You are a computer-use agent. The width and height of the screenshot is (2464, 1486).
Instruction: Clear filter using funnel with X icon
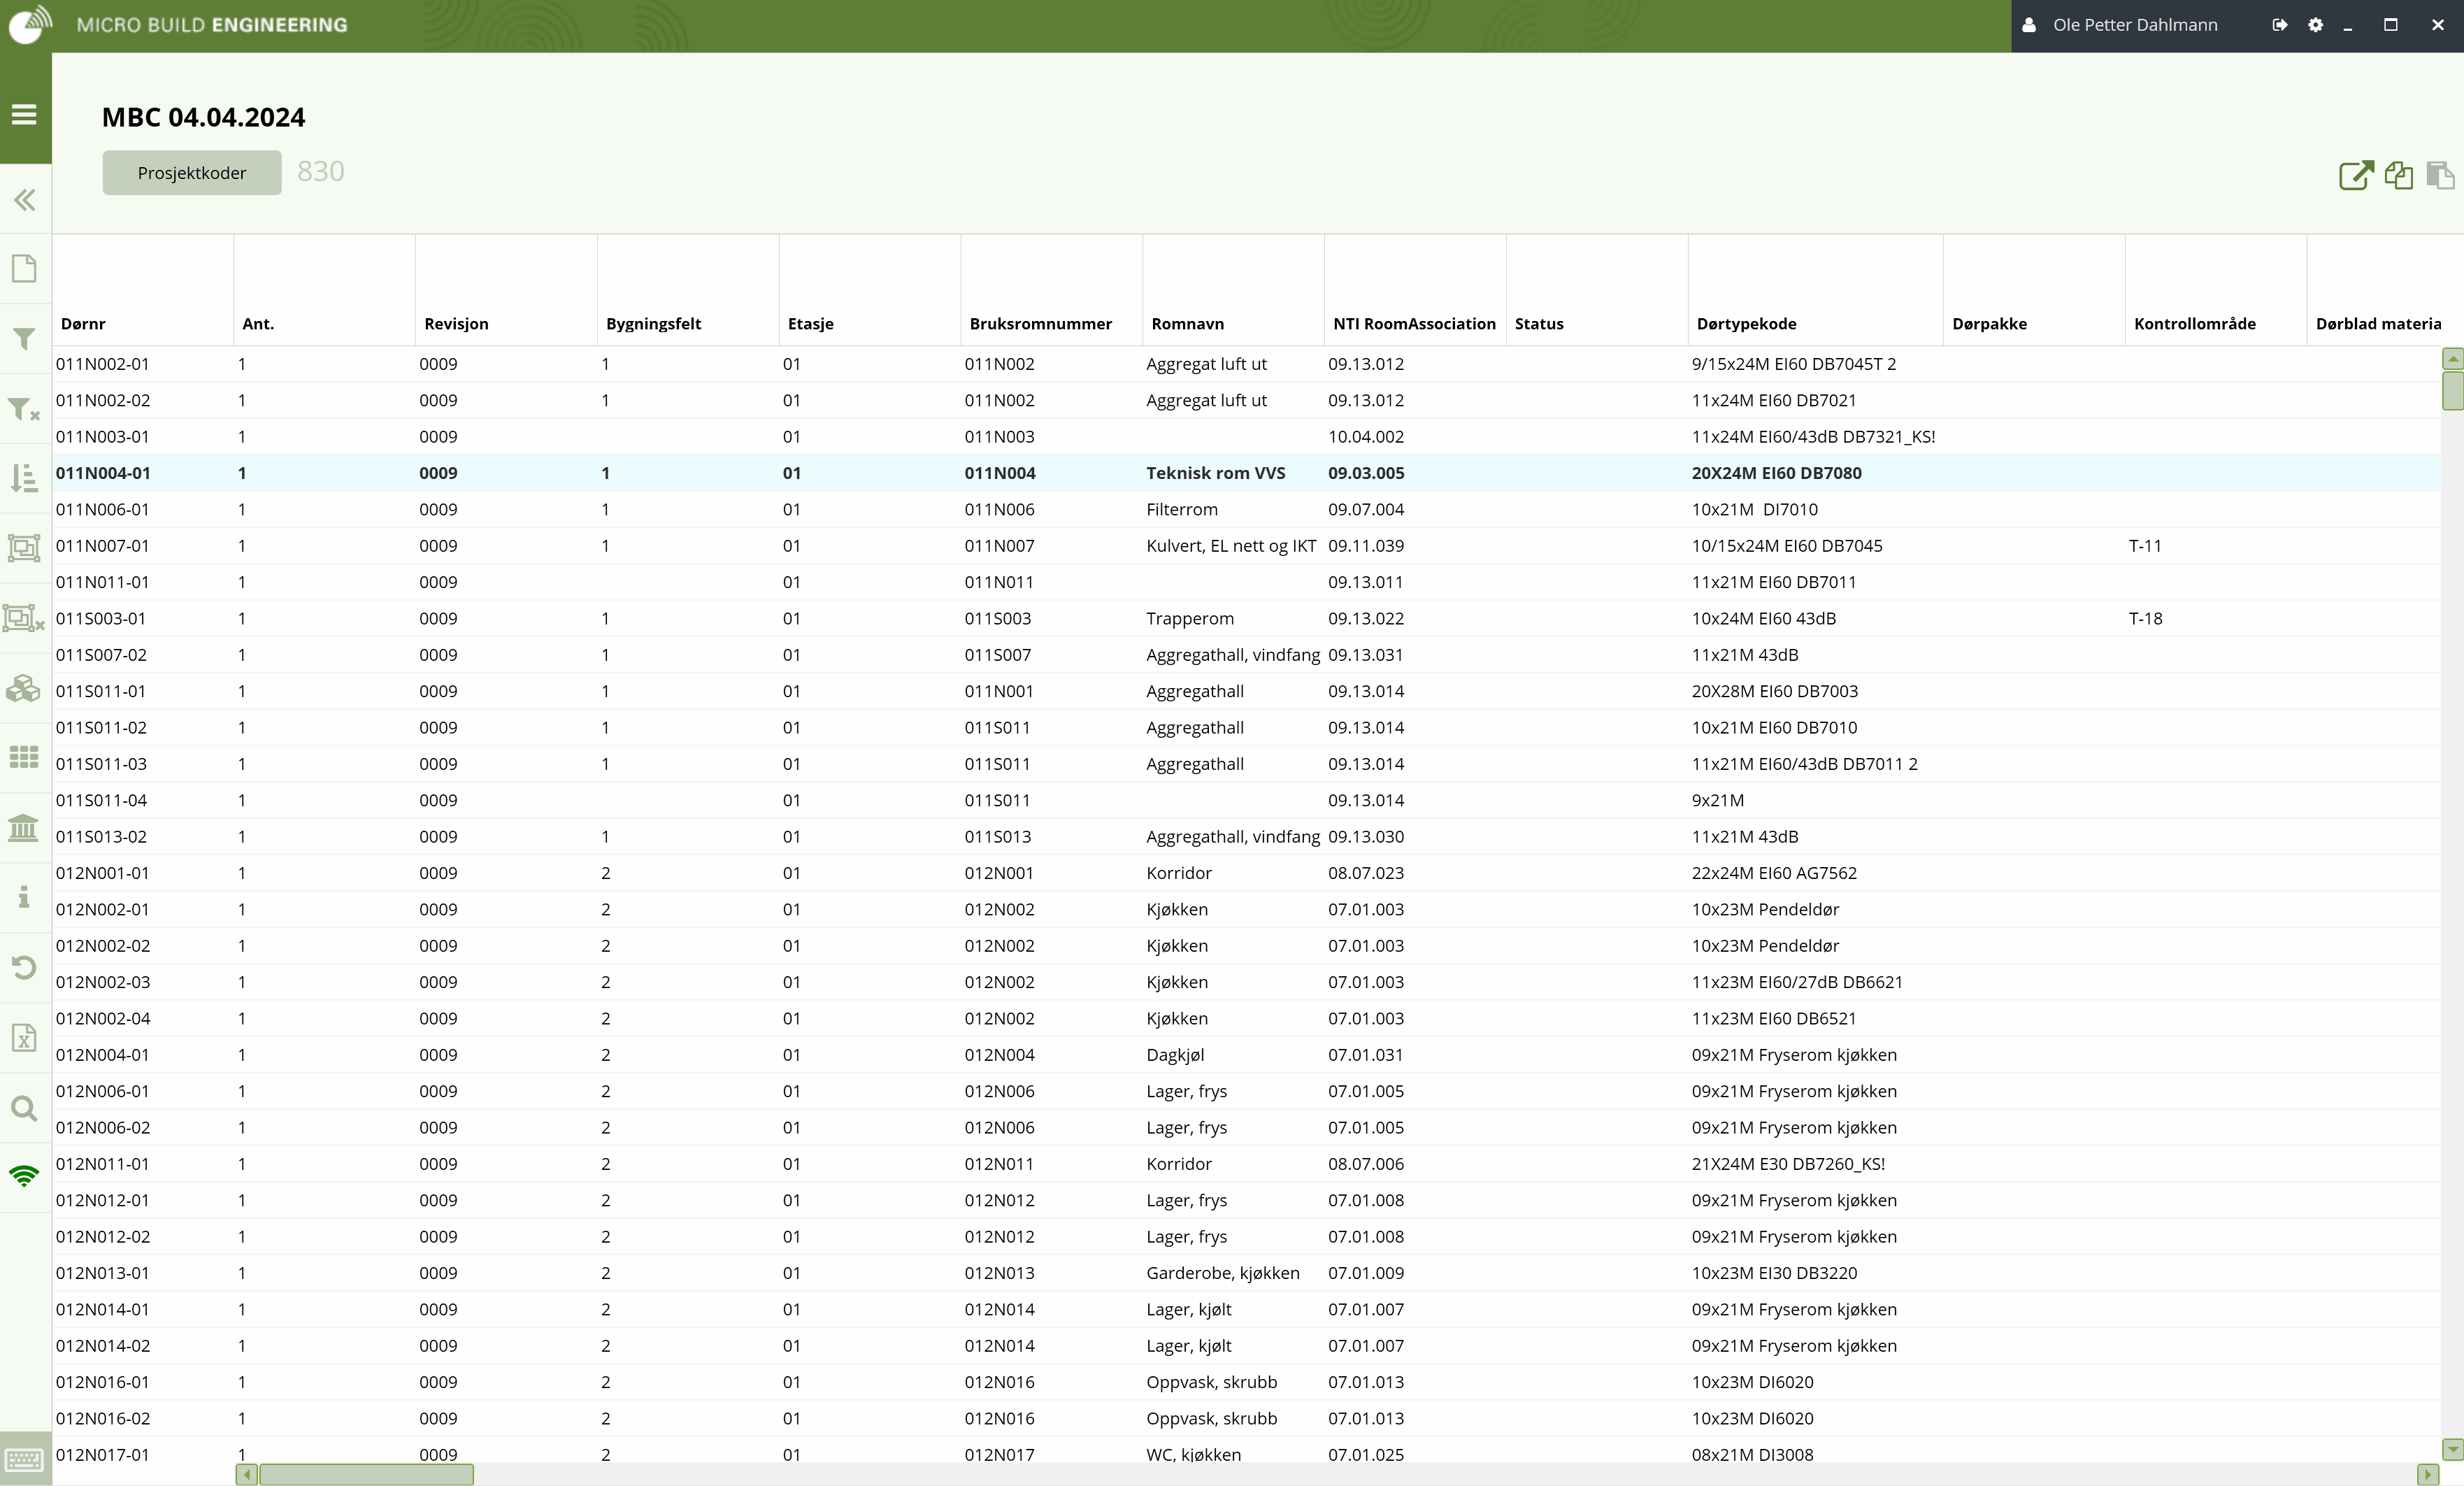point(24,409)
